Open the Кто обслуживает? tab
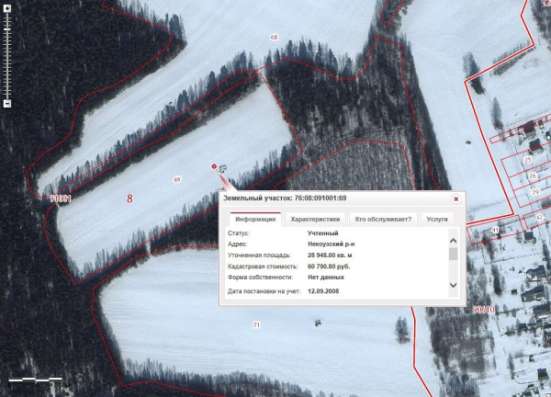 pyautogui.click(x=383, y=219)
